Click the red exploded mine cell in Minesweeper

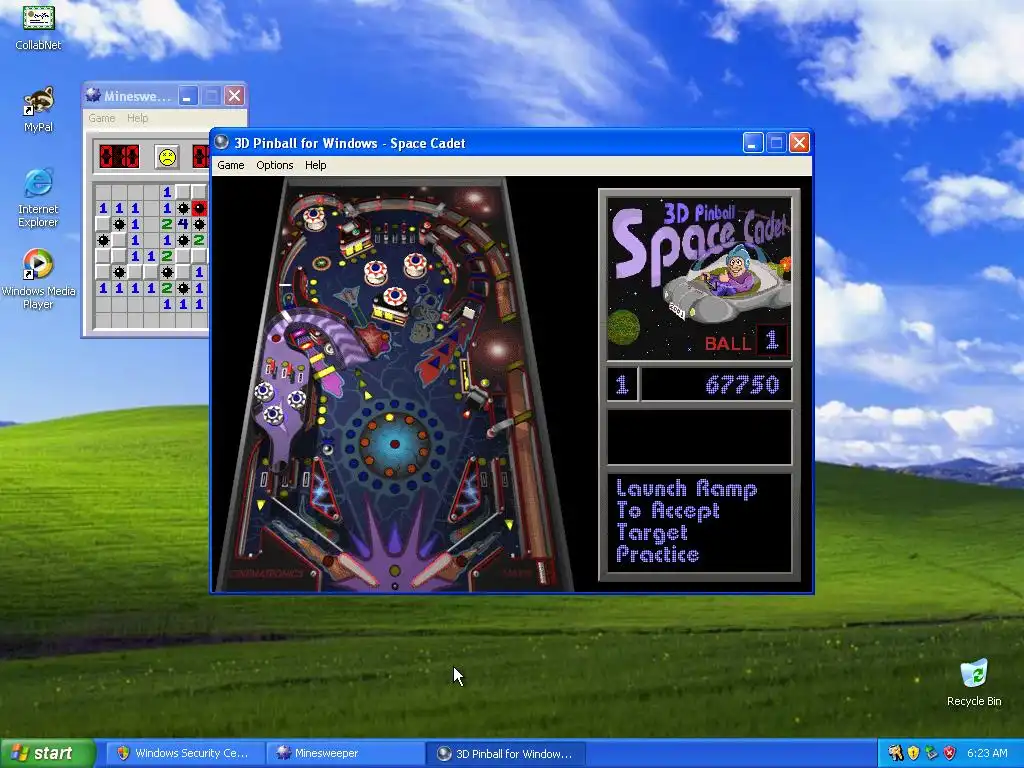(x=199, y=208)
